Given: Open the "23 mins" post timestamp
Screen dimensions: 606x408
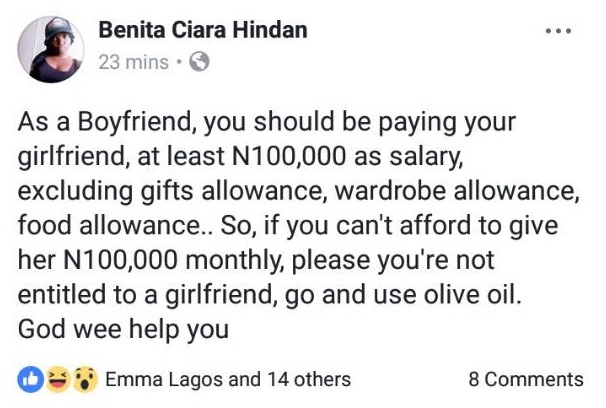Looking at the screenshot, I should (x=131, y=62).
